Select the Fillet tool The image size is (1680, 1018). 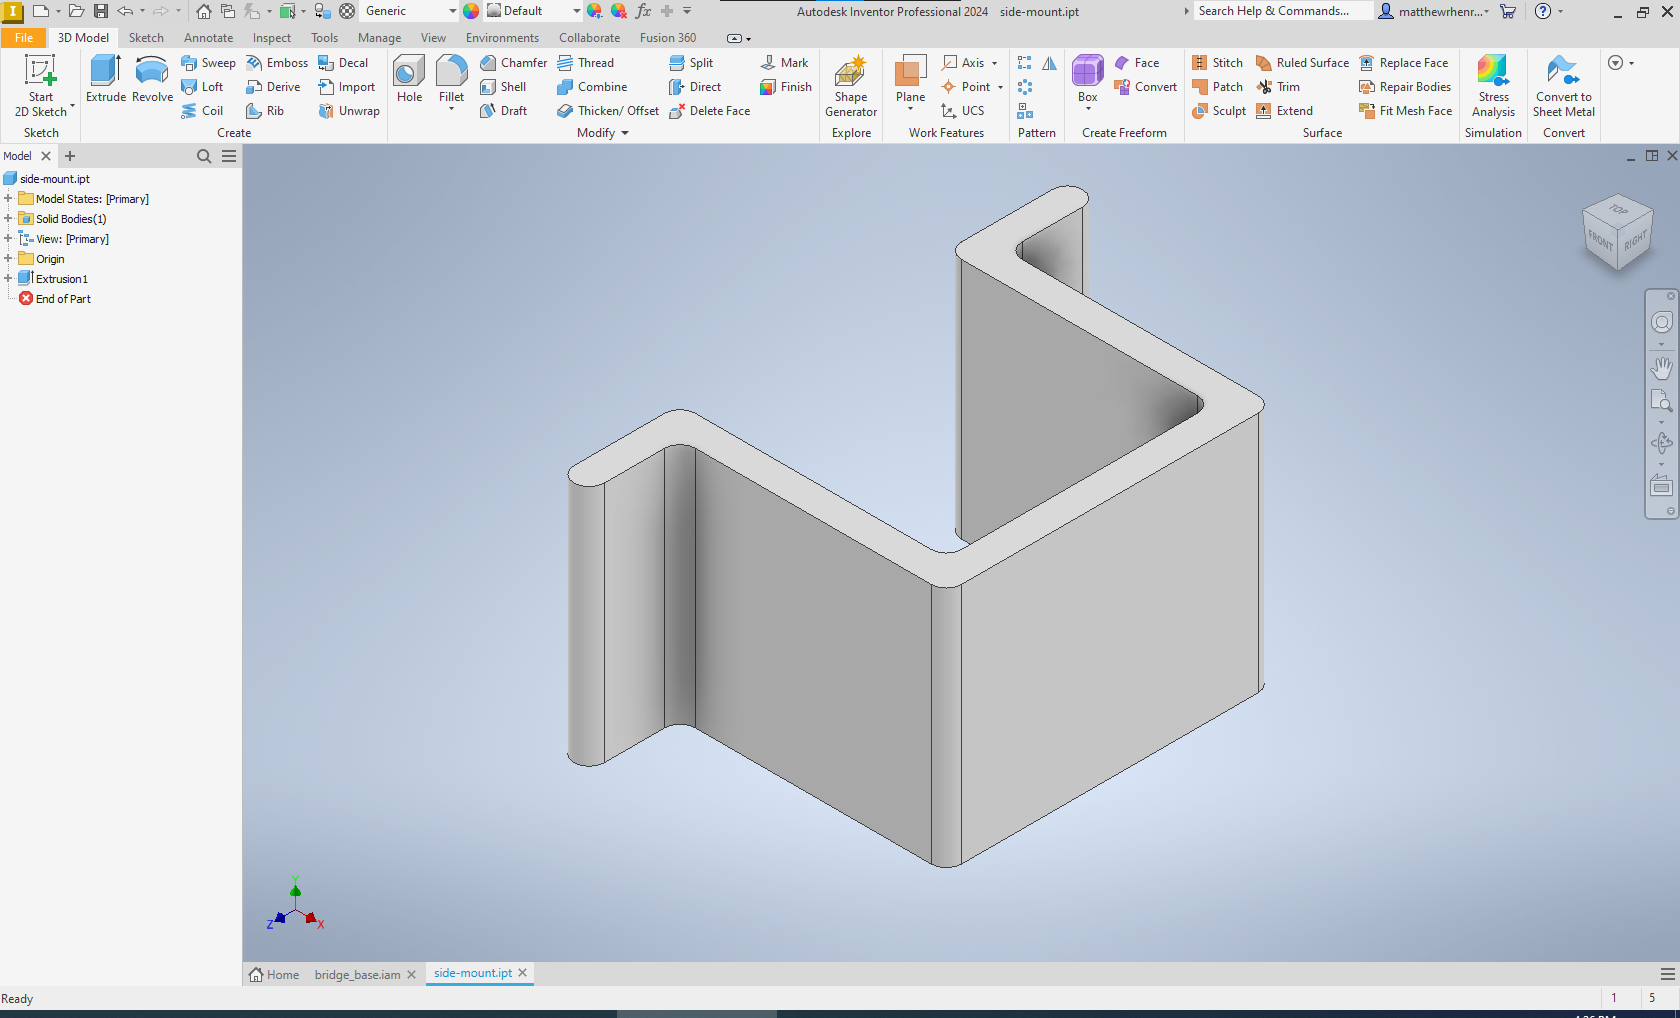[451, 80]
